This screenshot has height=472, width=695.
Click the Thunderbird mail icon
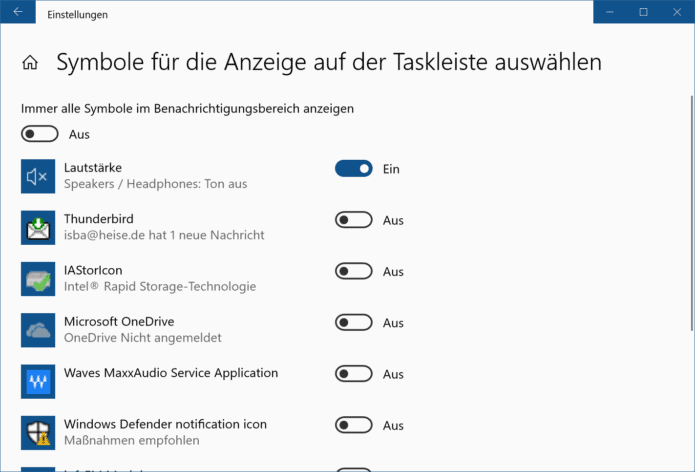point(38,228)
